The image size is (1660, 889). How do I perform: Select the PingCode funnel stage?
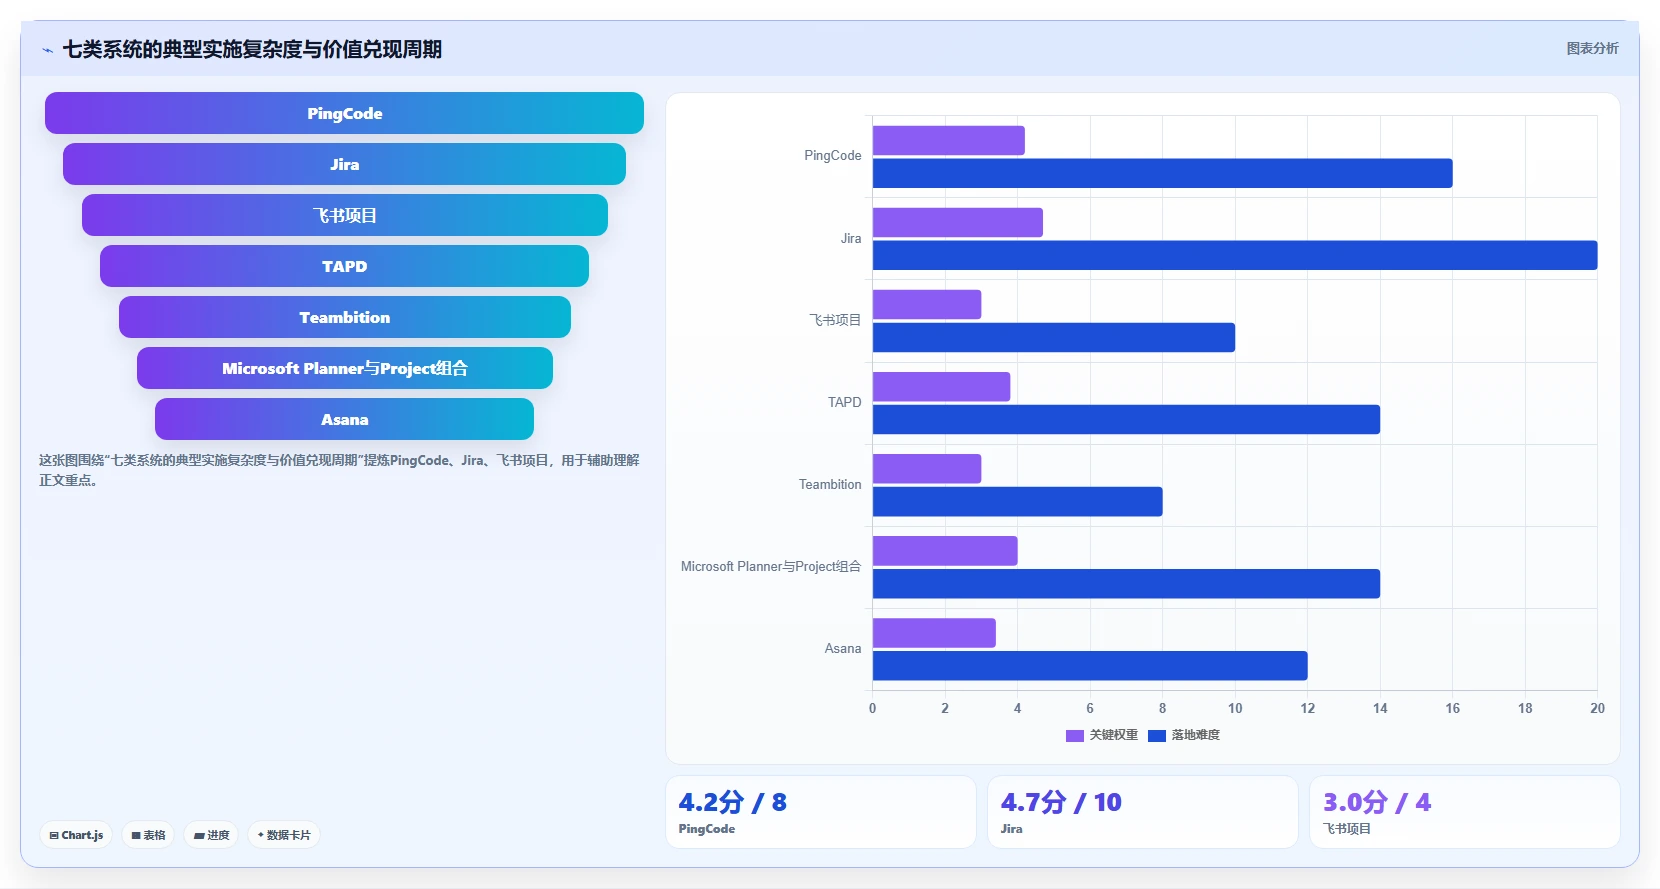[344, 113]
